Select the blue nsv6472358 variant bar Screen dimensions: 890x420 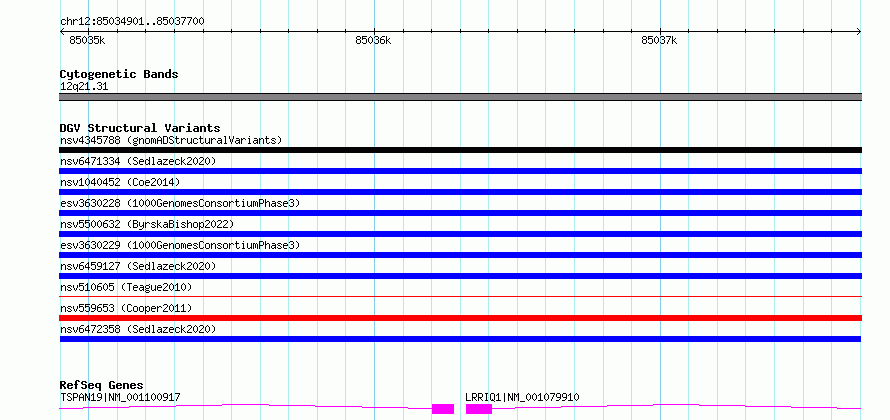coord(460,339)
